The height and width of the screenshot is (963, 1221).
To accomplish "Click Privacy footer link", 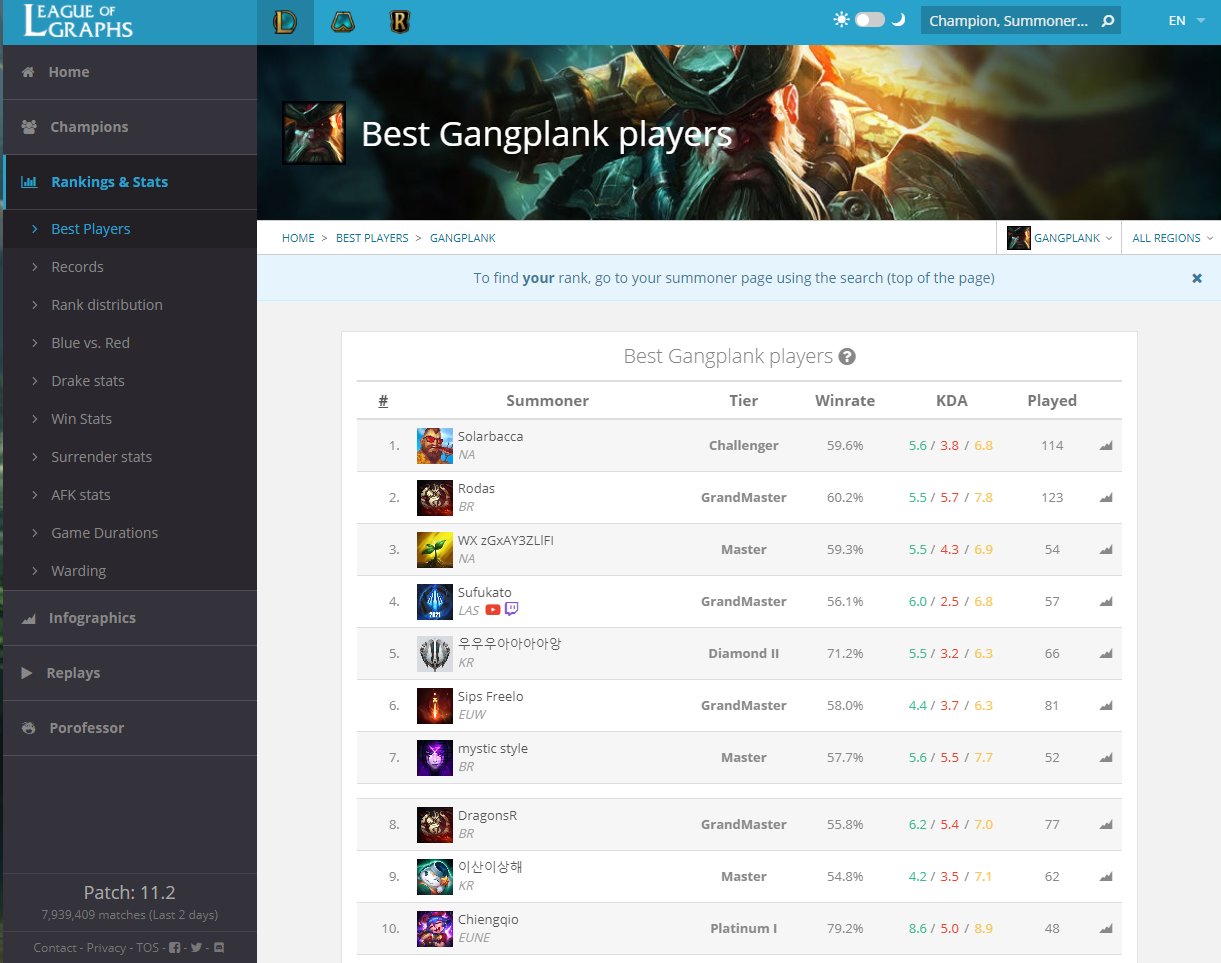I will click(x=106, y=947).
